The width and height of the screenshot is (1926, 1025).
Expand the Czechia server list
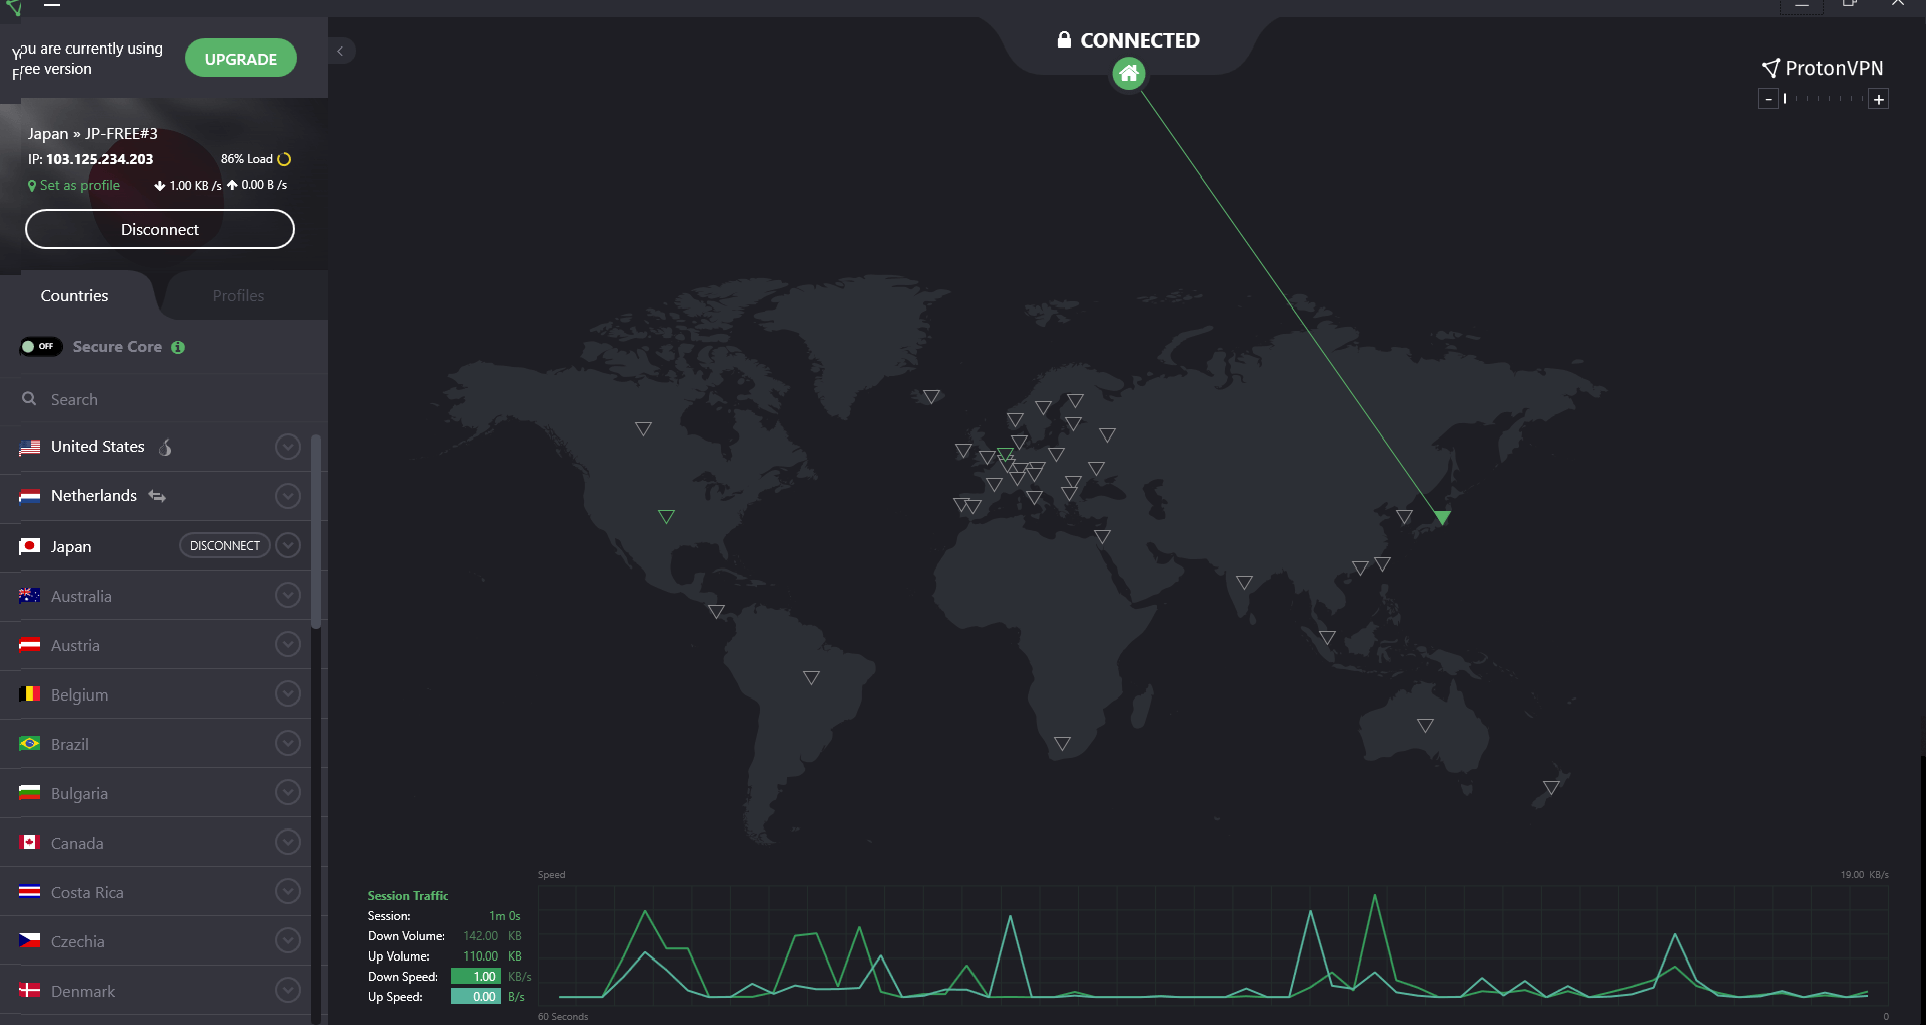pos(288,940)
